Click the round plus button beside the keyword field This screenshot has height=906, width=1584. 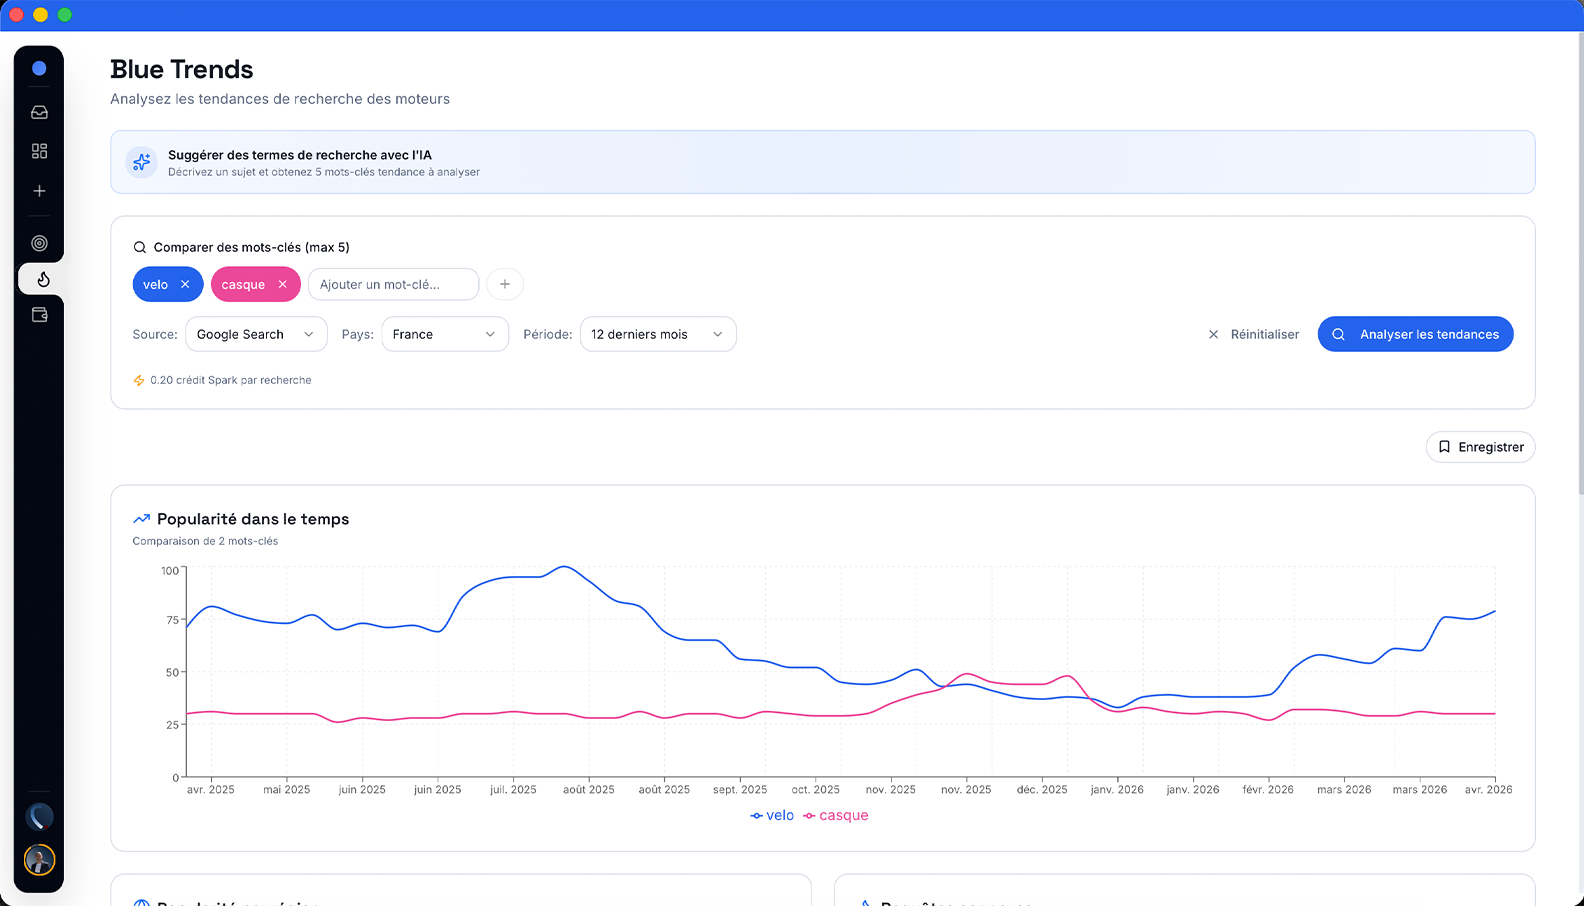click(x=505, y=284)
